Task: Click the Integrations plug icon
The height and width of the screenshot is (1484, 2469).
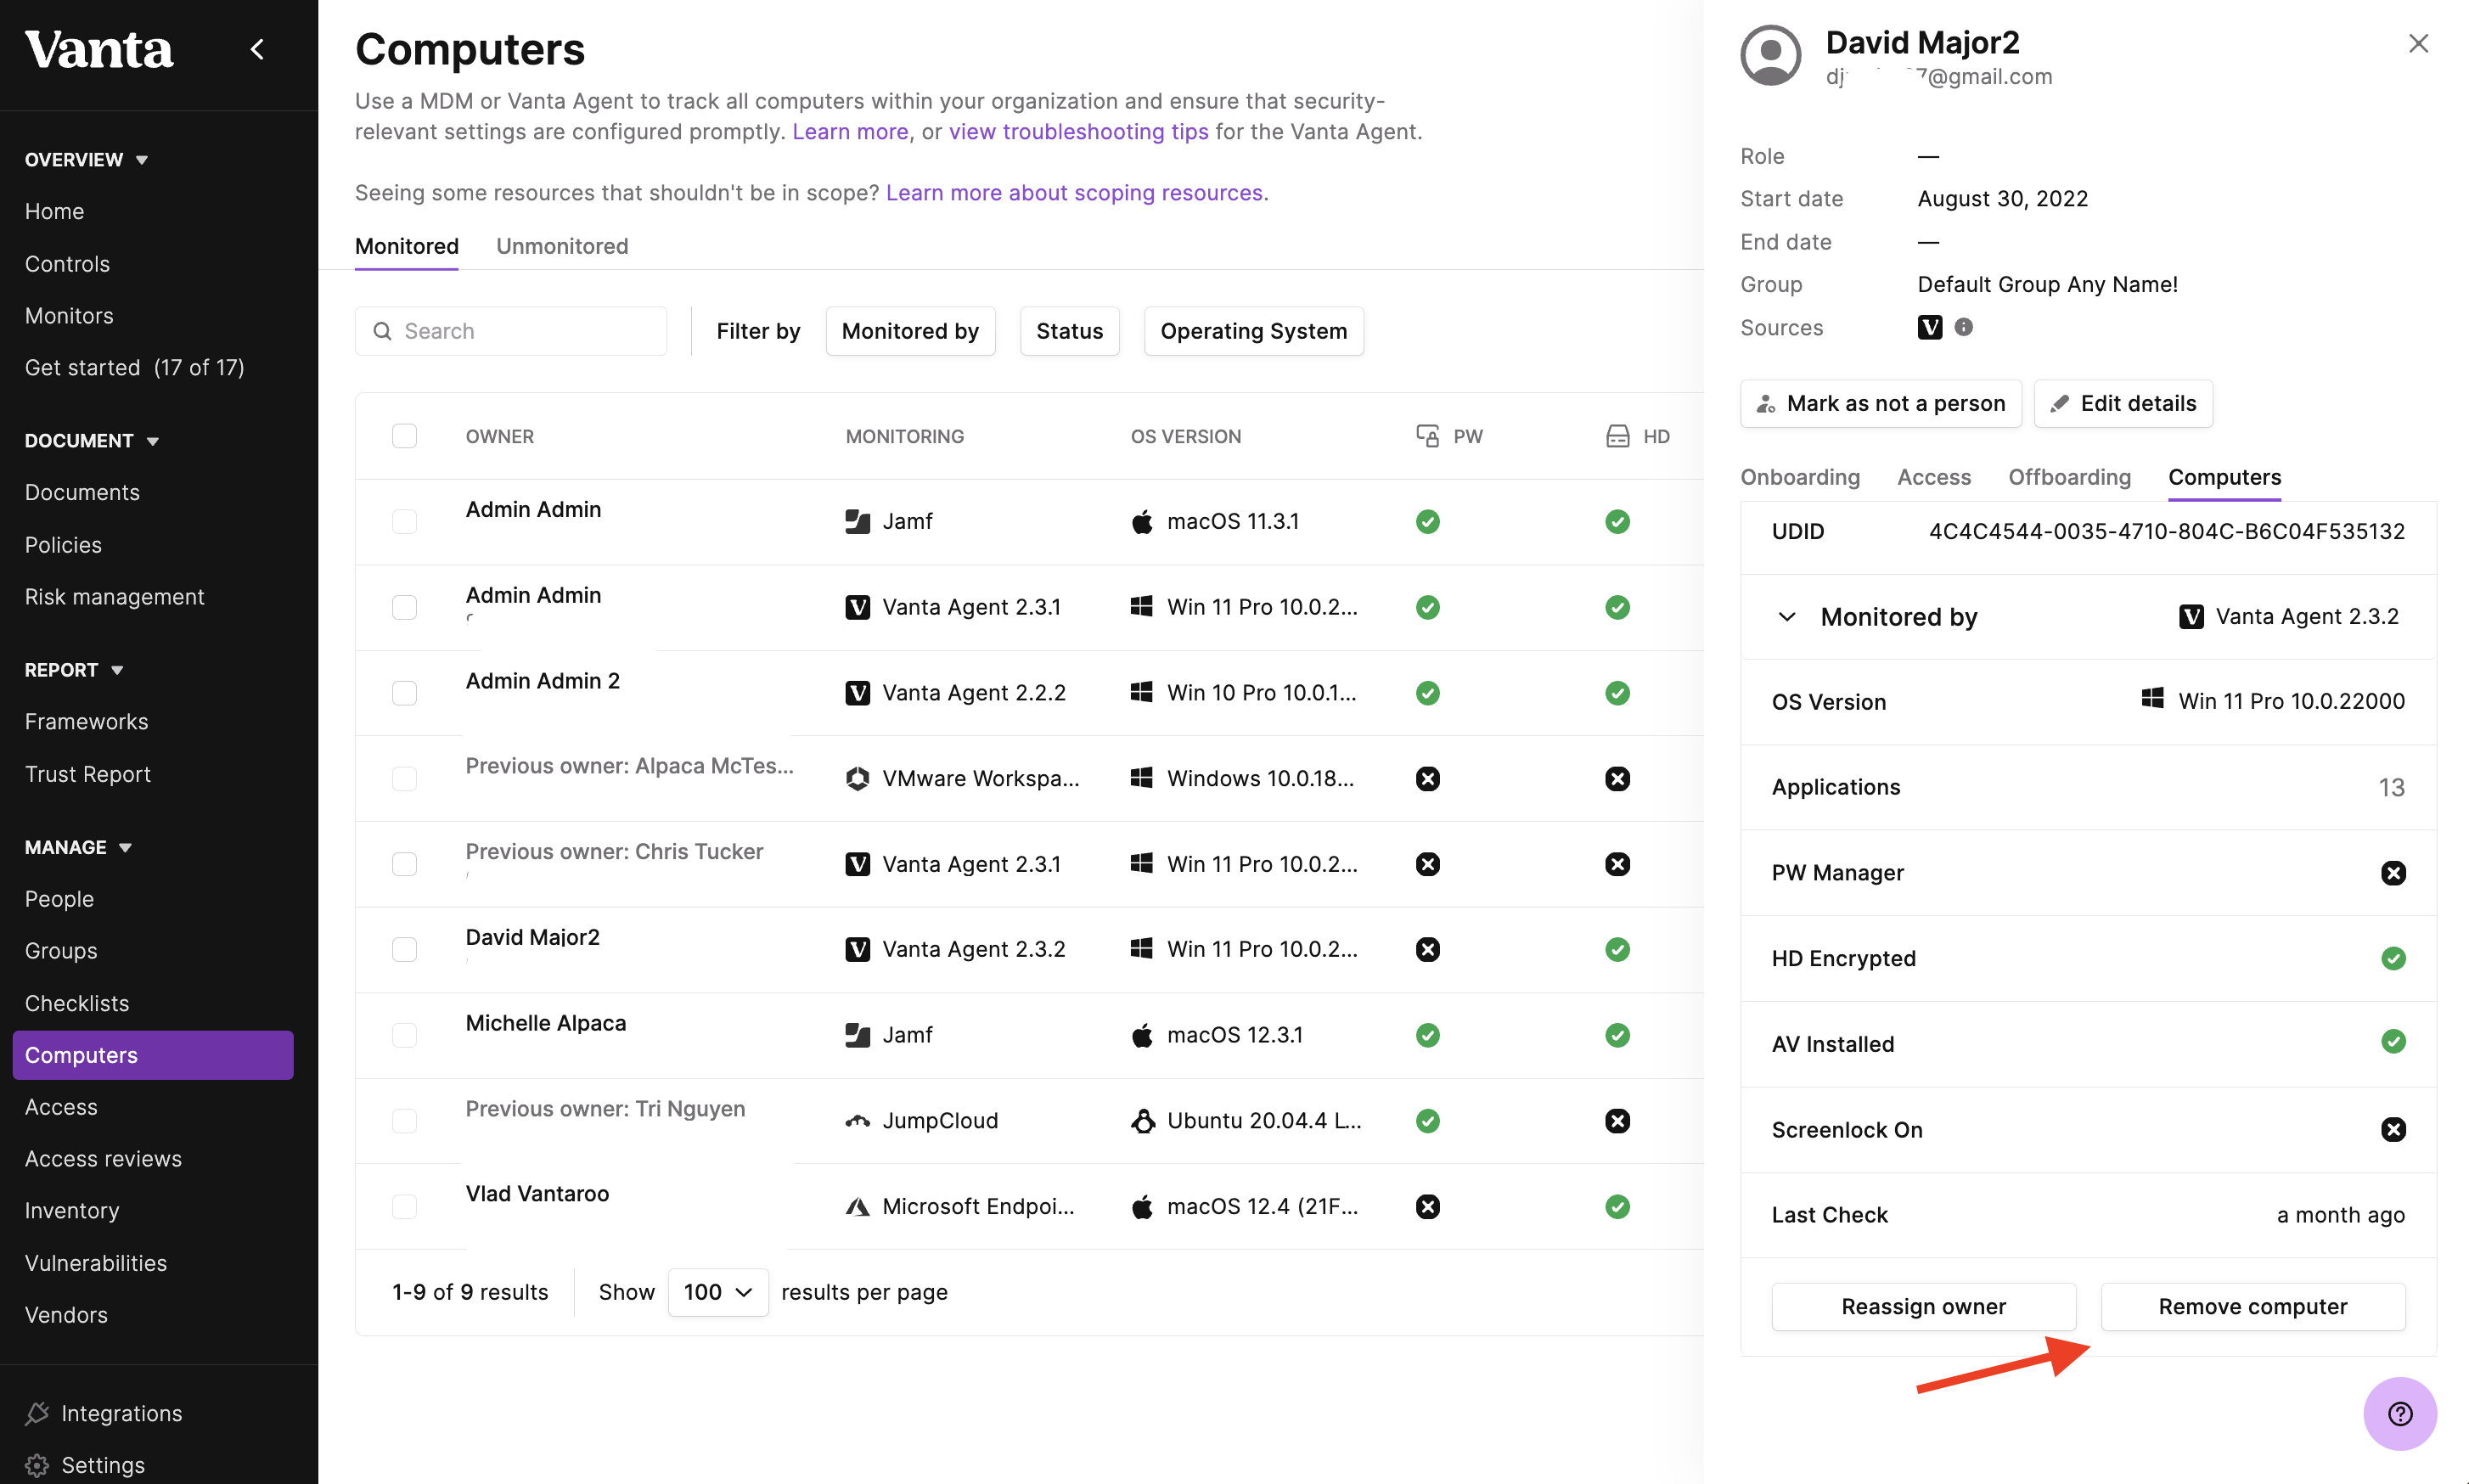Action: click(x=37, y=1413)
